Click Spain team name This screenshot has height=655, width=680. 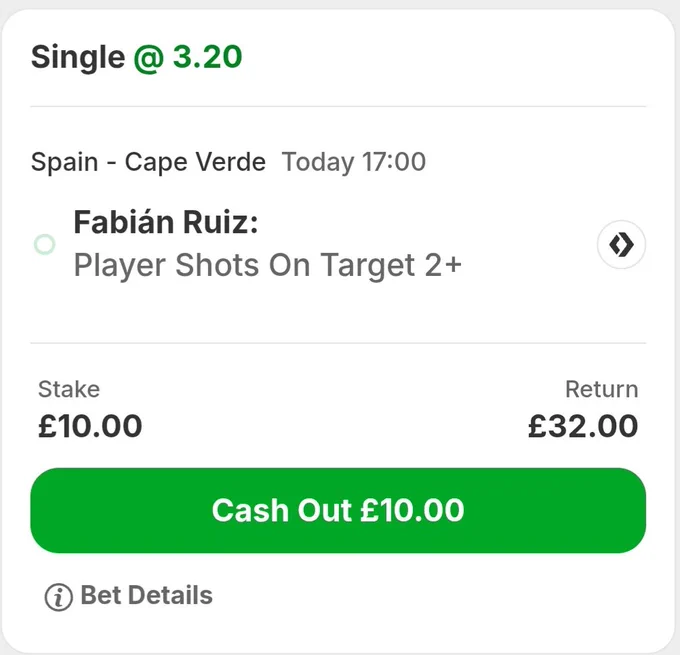click(65, 163)
